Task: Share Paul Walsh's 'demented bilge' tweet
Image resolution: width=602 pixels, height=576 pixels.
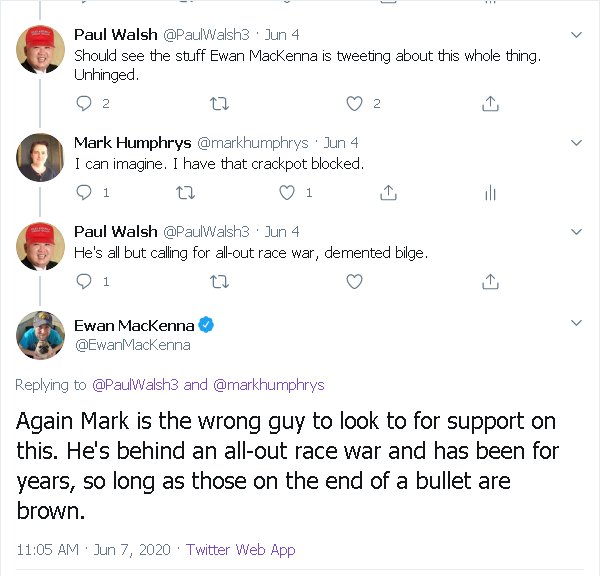Action: click(490, 282)
